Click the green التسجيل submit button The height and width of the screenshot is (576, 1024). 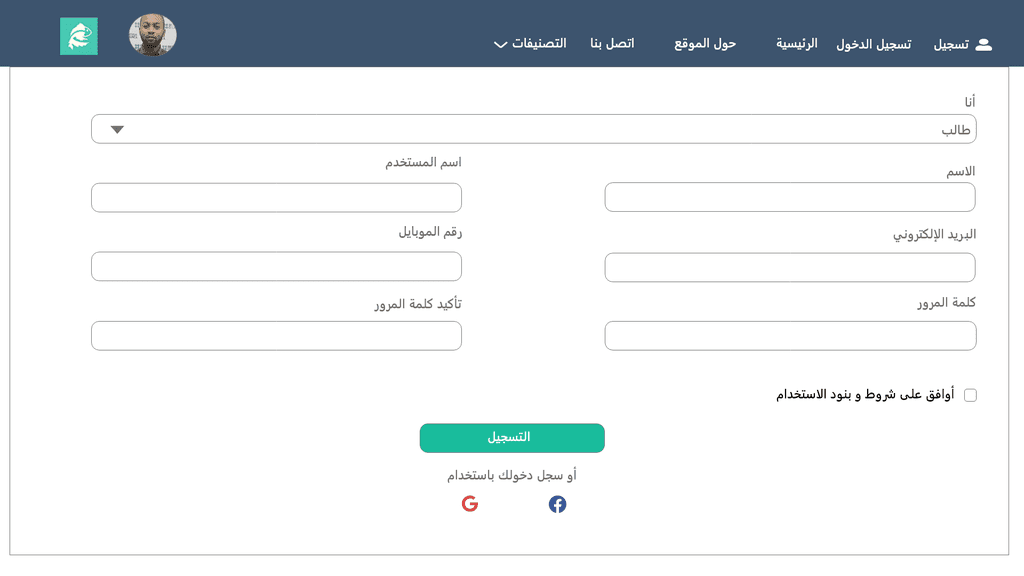(512, 438)
